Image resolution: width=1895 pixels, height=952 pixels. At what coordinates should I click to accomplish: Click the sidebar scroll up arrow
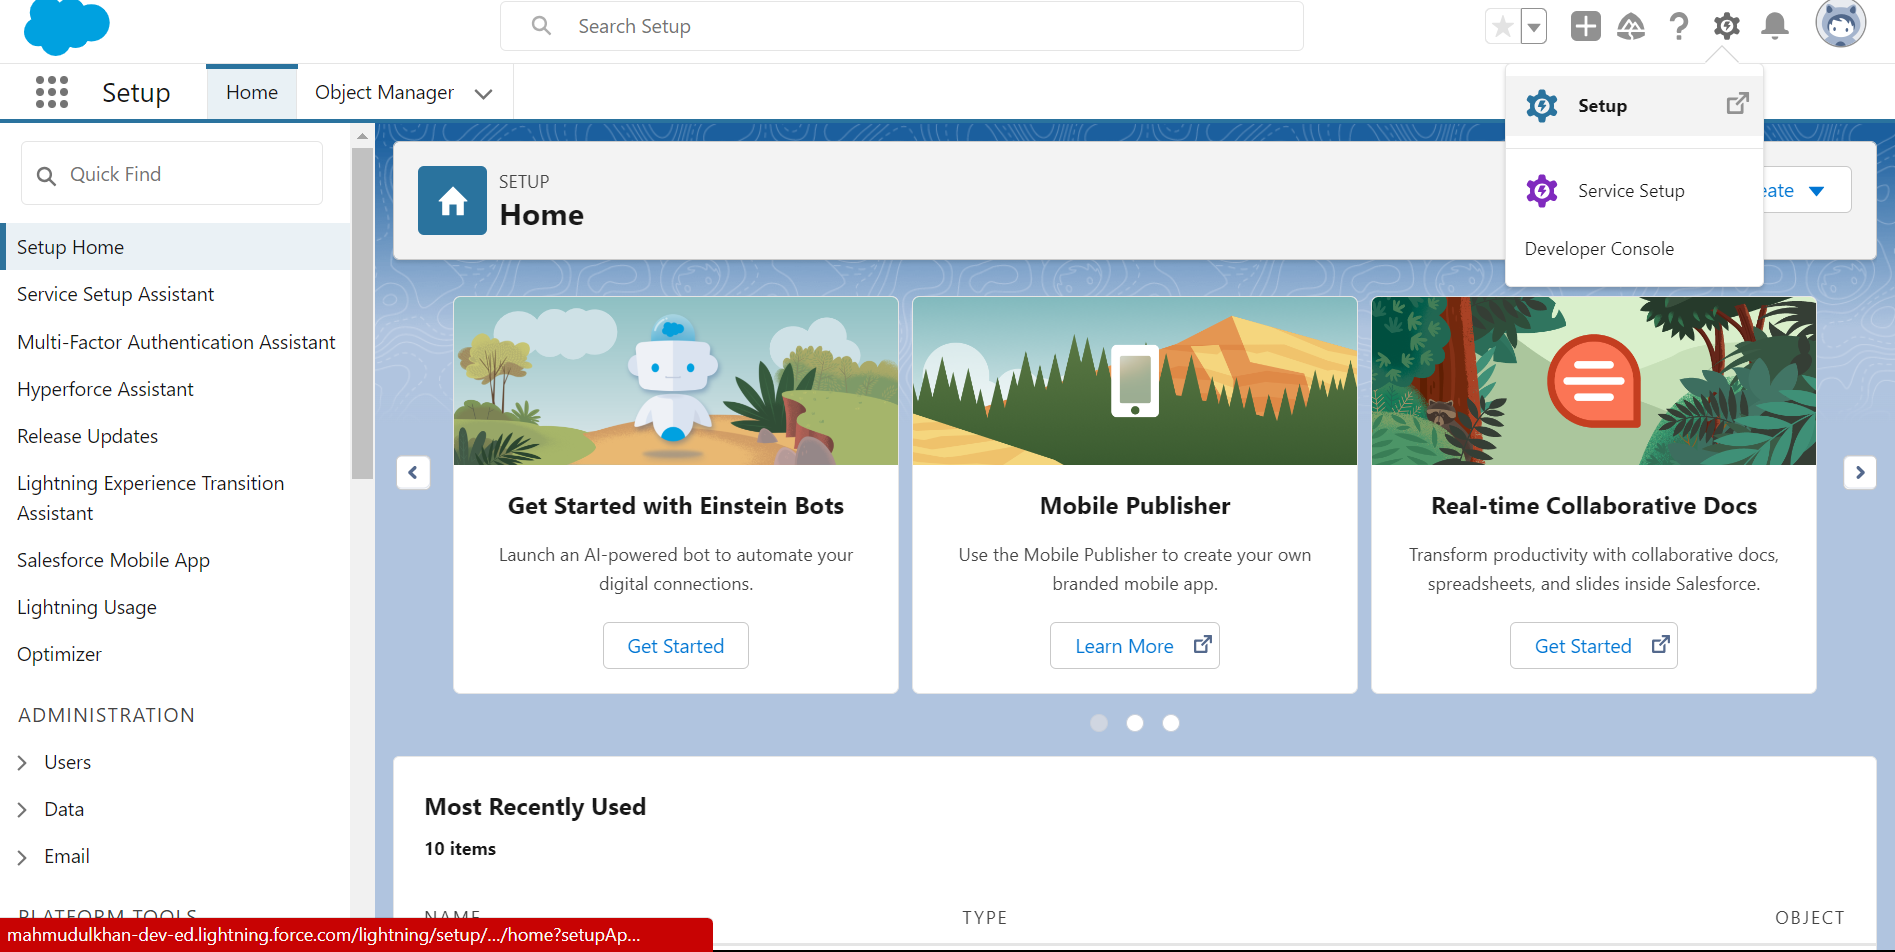pyautogui.click(x=362, y=135)
